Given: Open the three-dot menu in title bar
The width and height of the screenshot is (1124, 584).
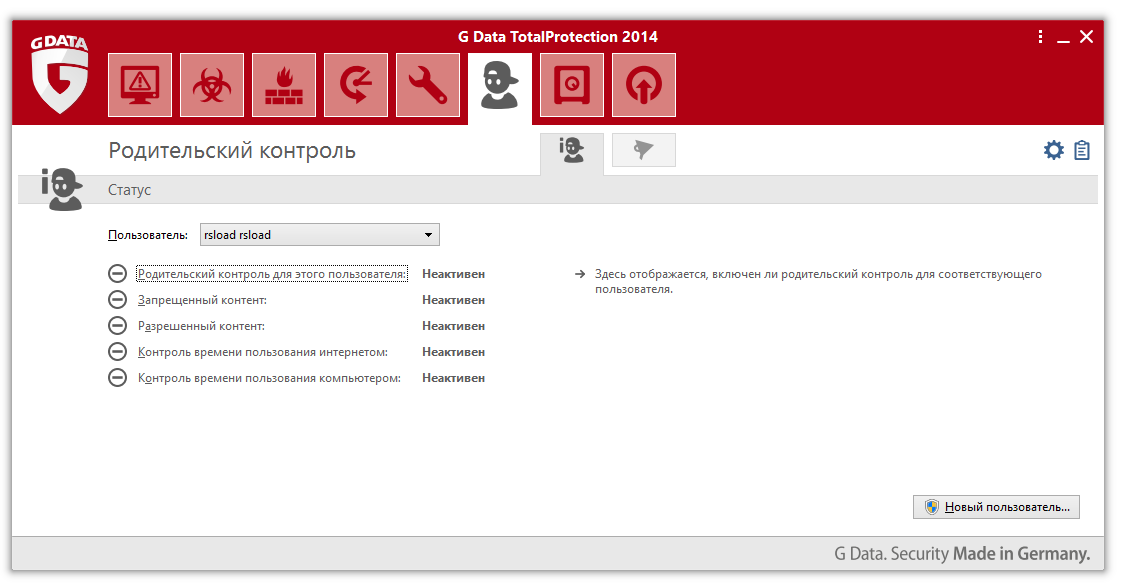Looking at the screenshot, I should [1040, 37].
